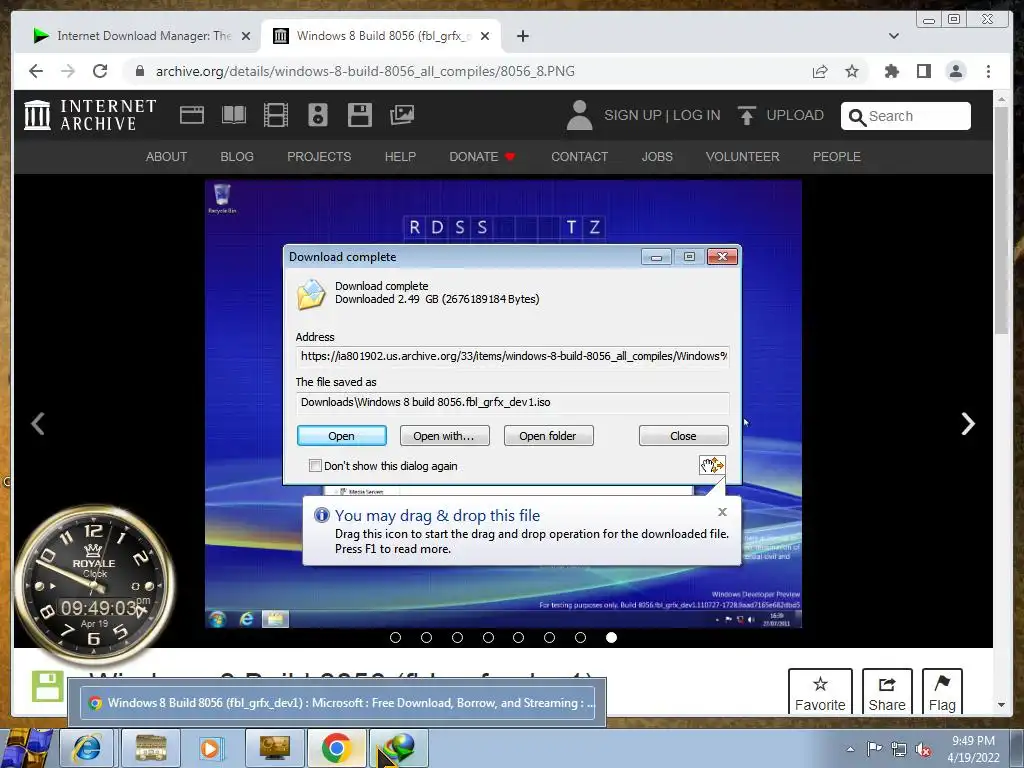Image resolution: width=1024 pixels, height=768 pixels.
Task: Click the taskbar clock 9:49 PM
Action: click(x=973, y=749)
